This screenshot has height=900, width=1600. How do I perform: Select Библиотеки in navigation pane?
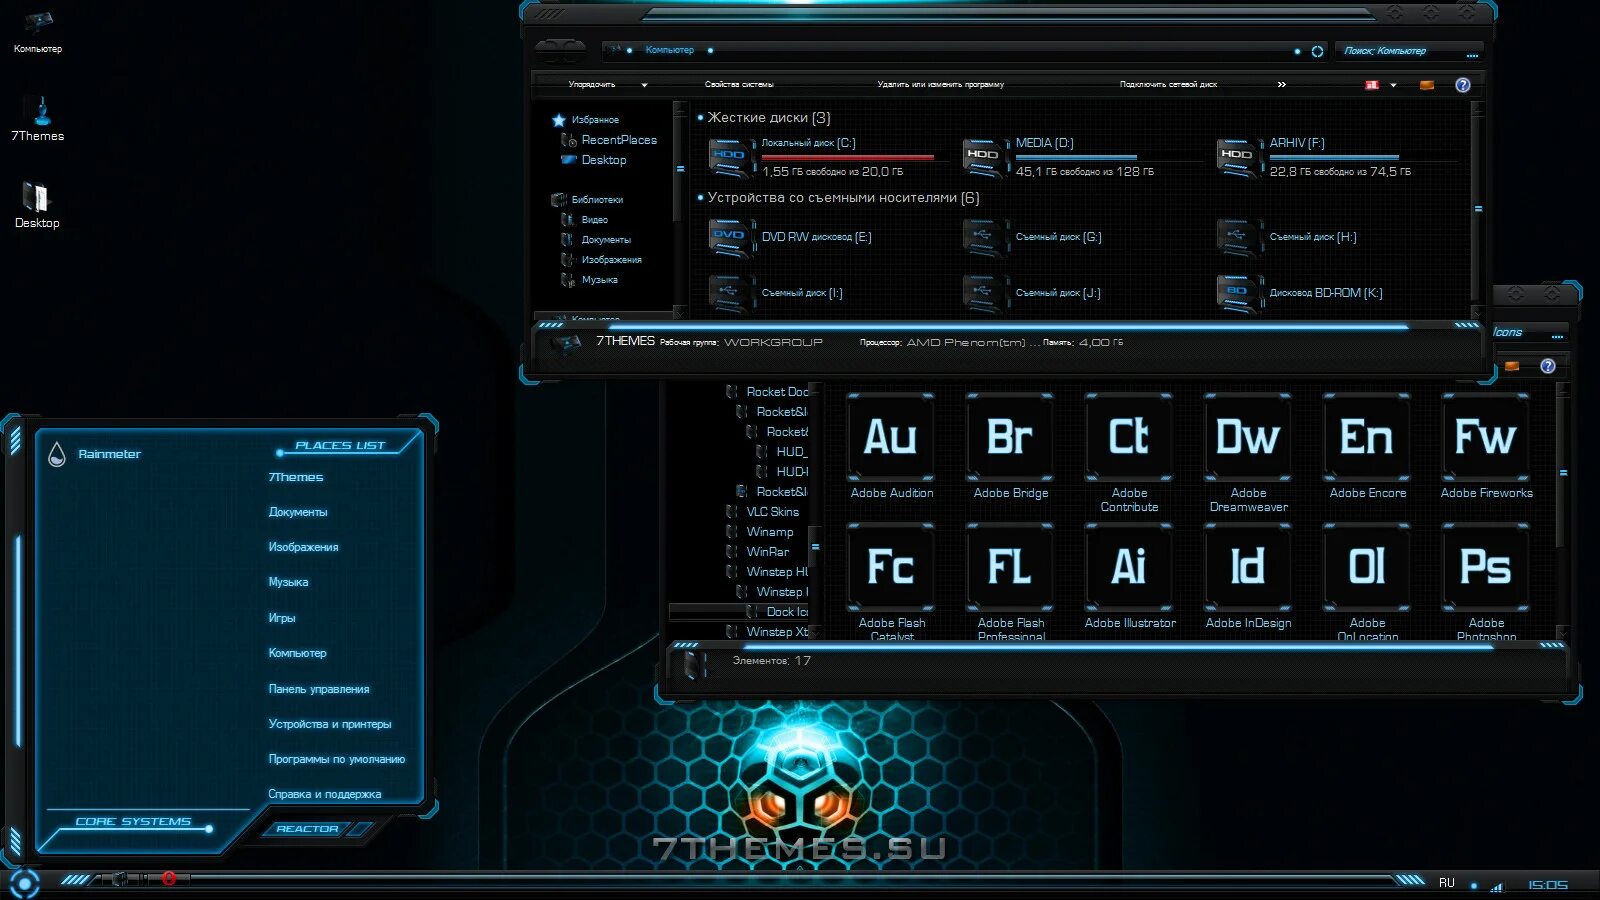pos(597,200)
